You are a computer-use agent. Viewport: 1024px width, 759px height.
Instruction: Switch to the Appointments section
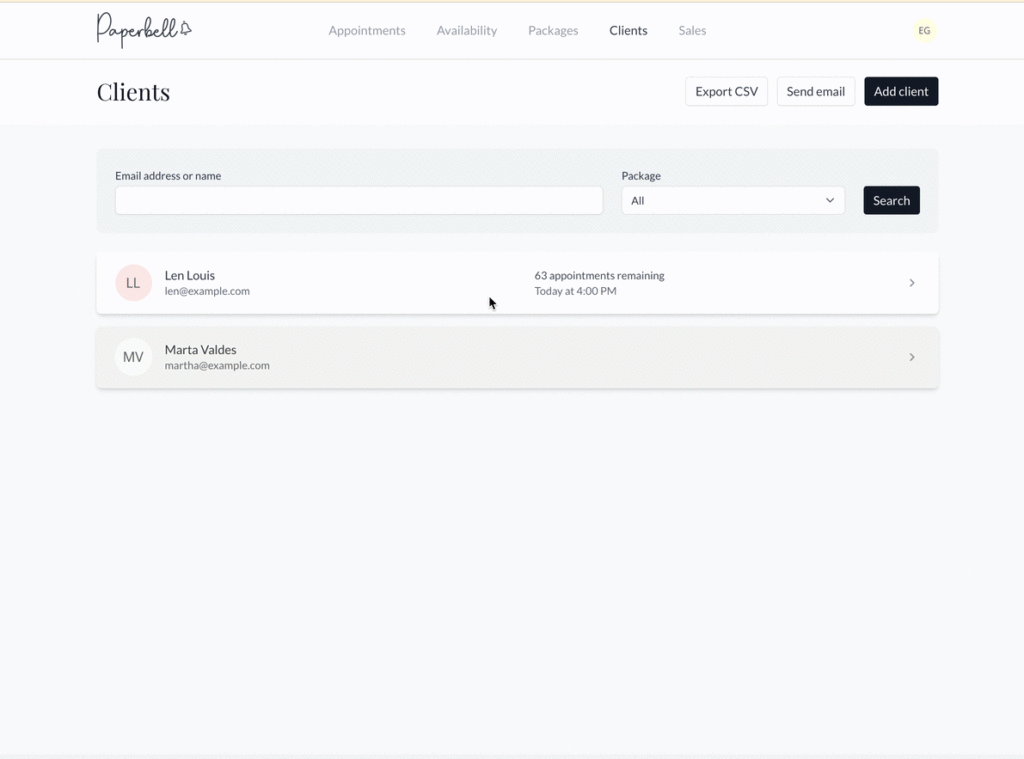click(367, 30)
